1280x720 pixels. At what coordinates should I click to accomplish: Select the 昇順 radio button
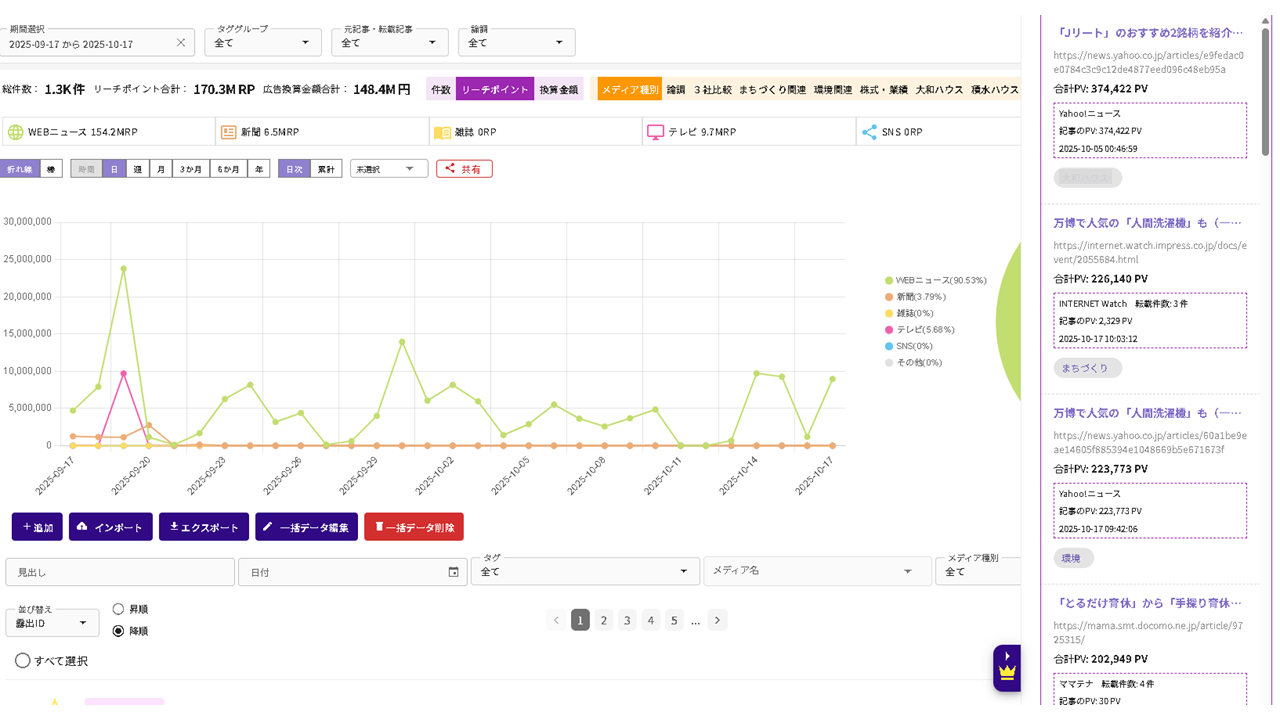click(x=119, y=609)
